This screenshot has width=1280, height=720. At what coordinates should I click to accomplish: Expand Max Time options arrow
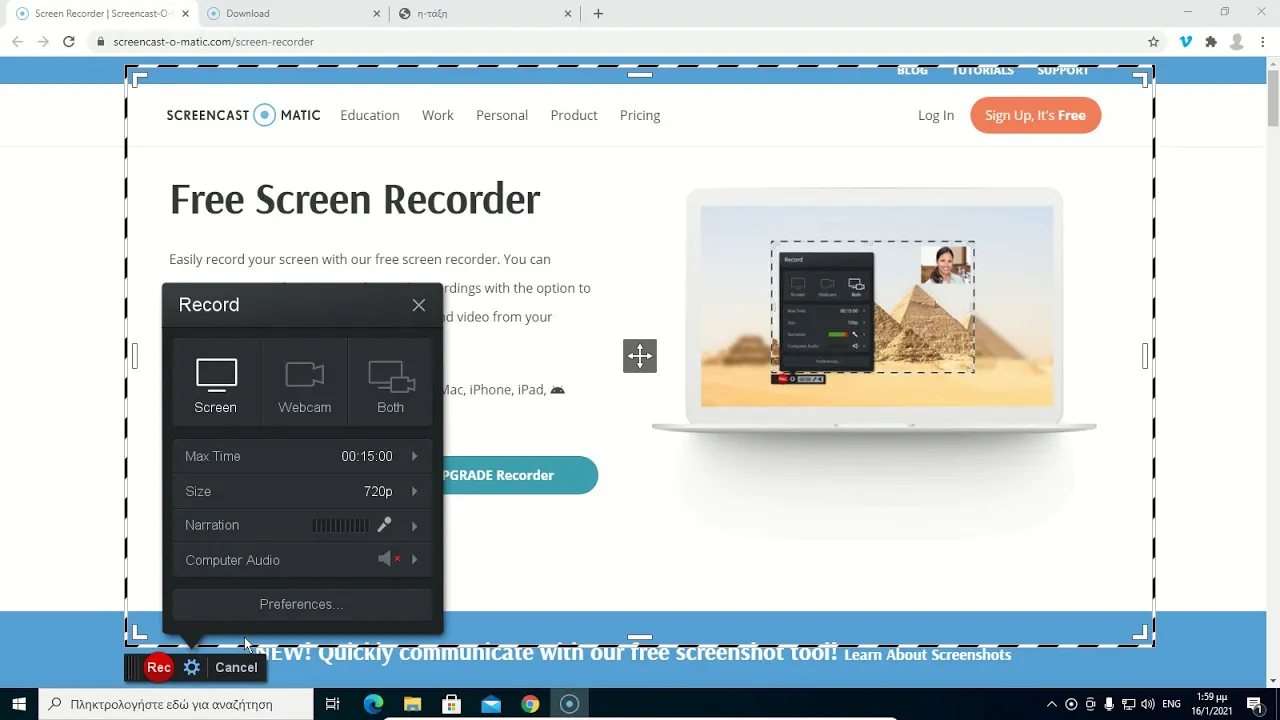tap(414, 456)
